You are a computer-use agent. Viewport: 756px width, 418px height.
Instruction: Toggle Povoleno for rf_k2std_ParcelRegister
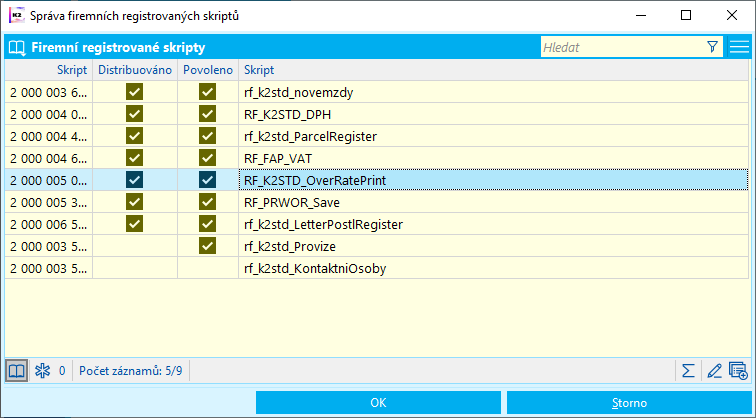click(207, 136)
